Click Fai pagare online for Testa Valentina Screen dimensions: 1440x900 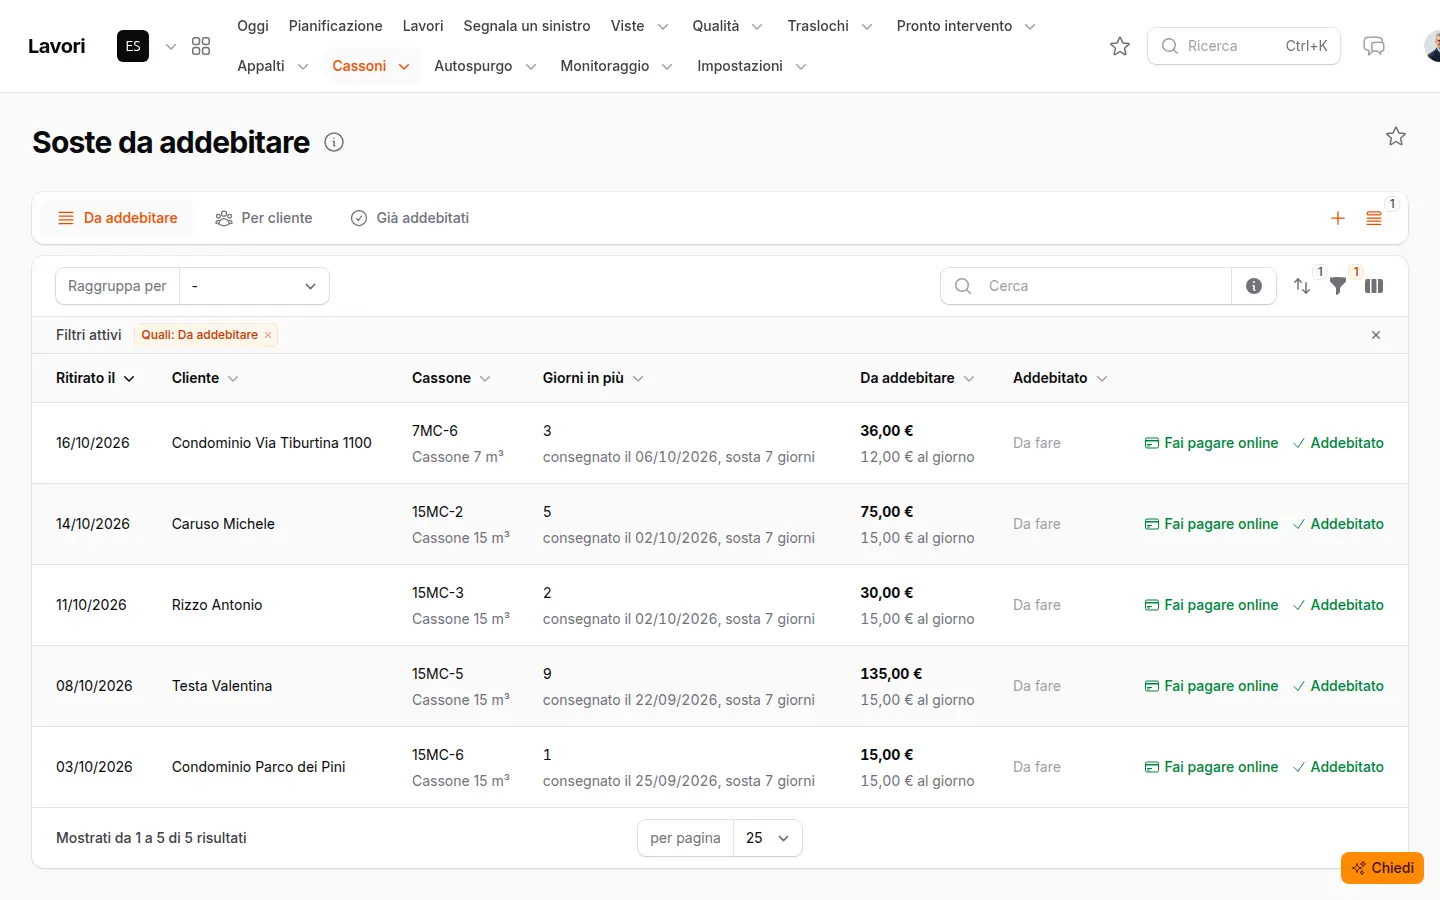coord(1211,686)
